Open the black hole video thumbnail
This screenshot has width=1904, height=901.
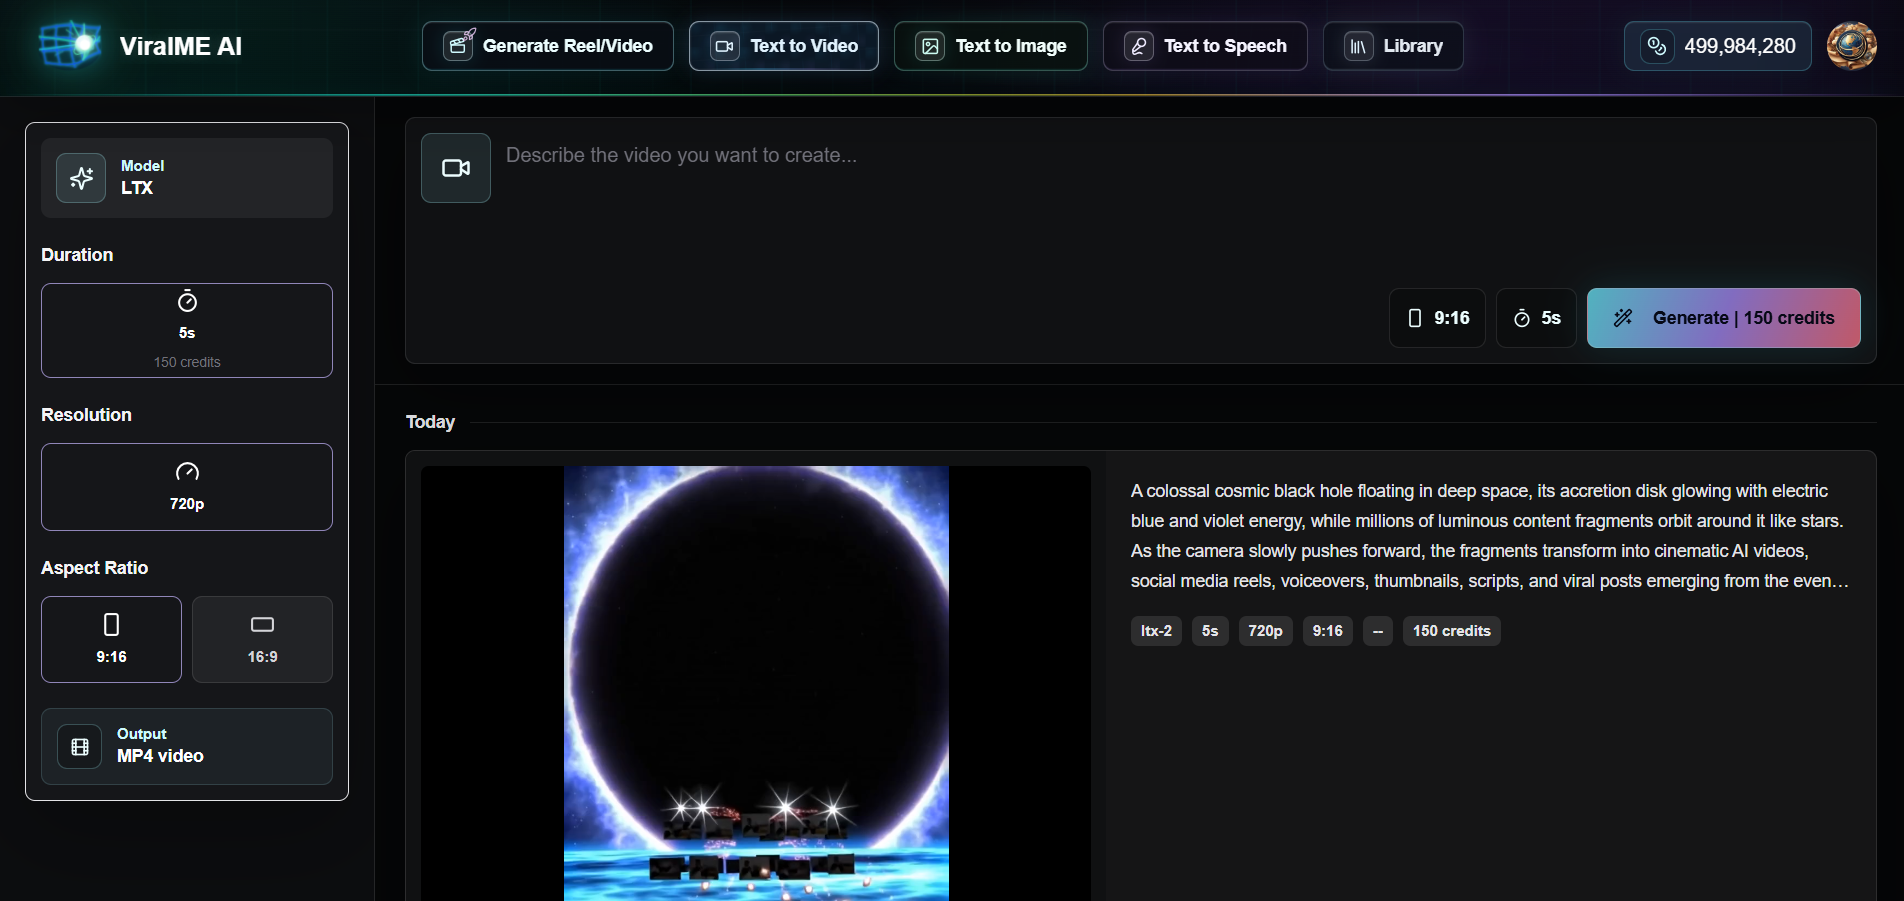pyautogui.click(x=756, y=683)
